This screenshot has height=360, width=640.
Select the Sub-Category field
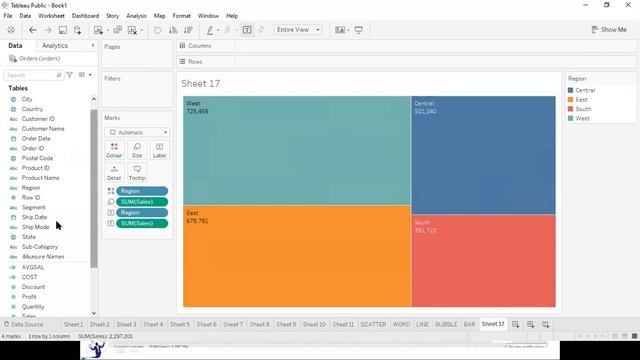pos(40,247)
